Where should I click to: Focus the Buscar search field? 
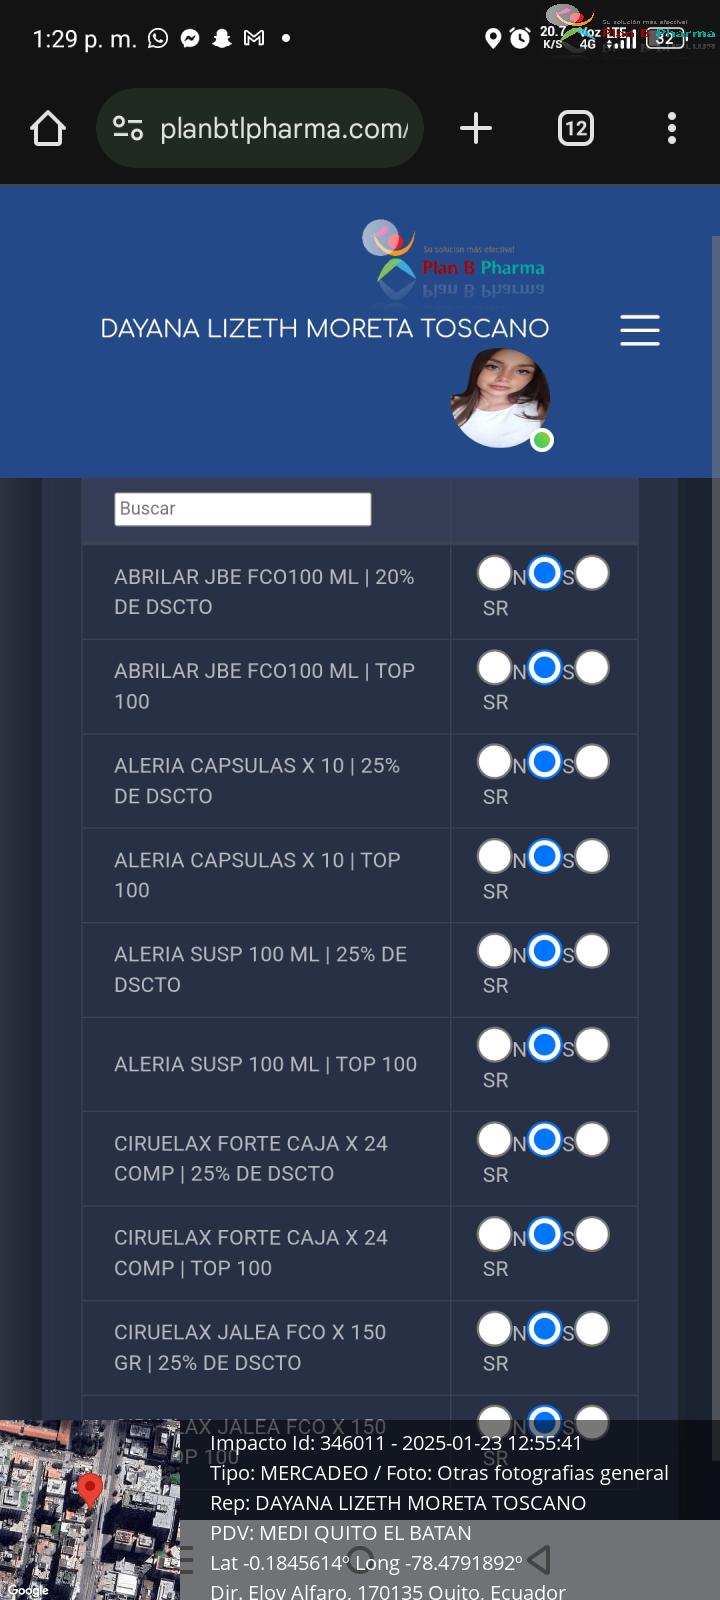243,509
